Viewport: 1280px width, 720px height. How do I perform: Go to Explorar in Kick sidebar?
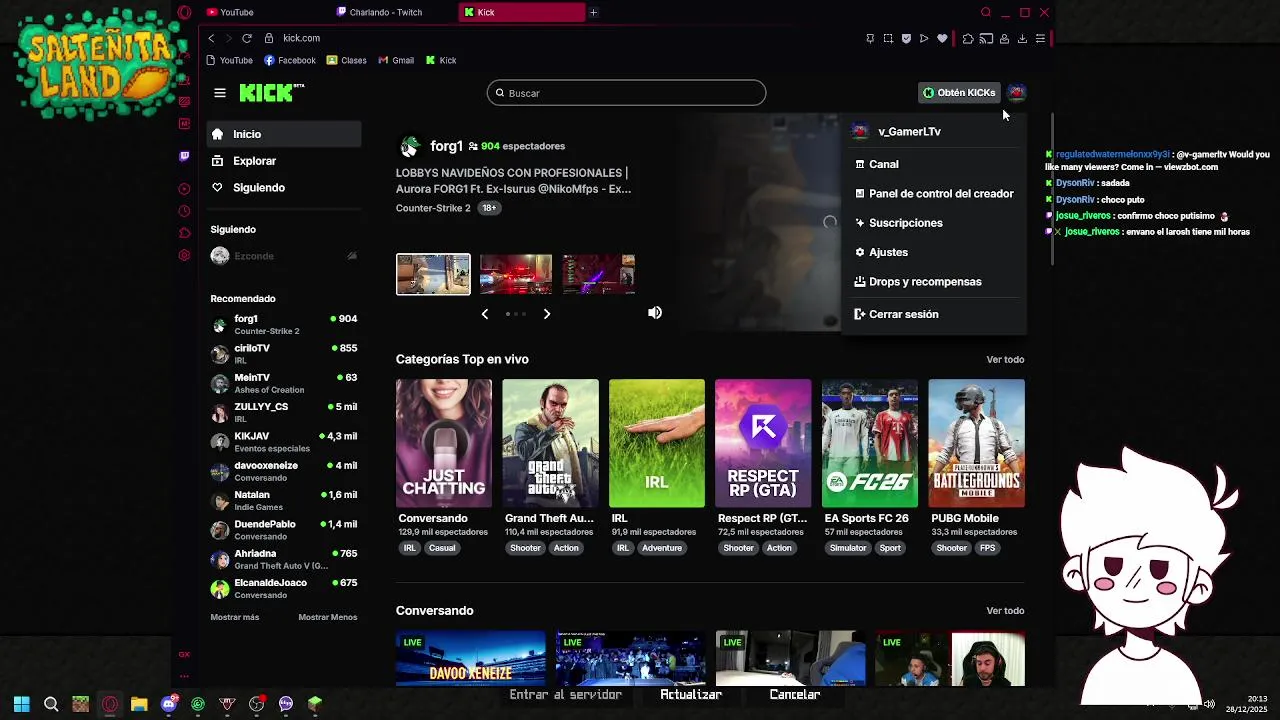coord(285,161)
